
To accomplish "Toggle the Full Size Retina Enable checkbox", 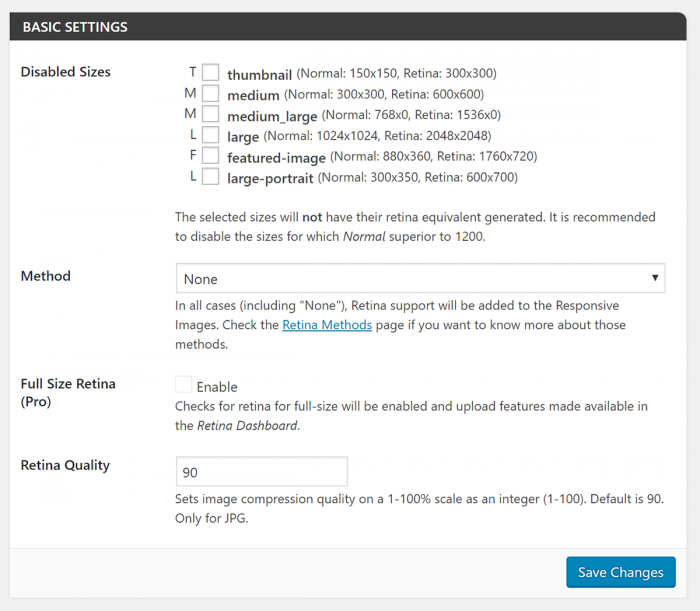I will pos(183,386).
